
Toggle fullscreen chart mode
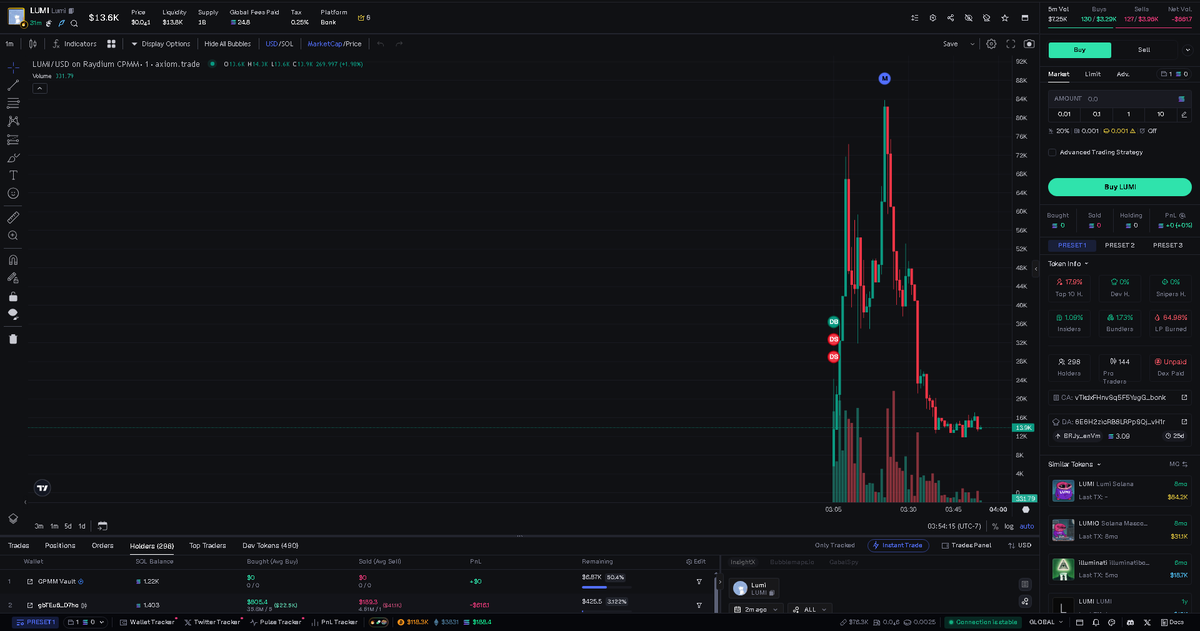[x=1011, y=44]
